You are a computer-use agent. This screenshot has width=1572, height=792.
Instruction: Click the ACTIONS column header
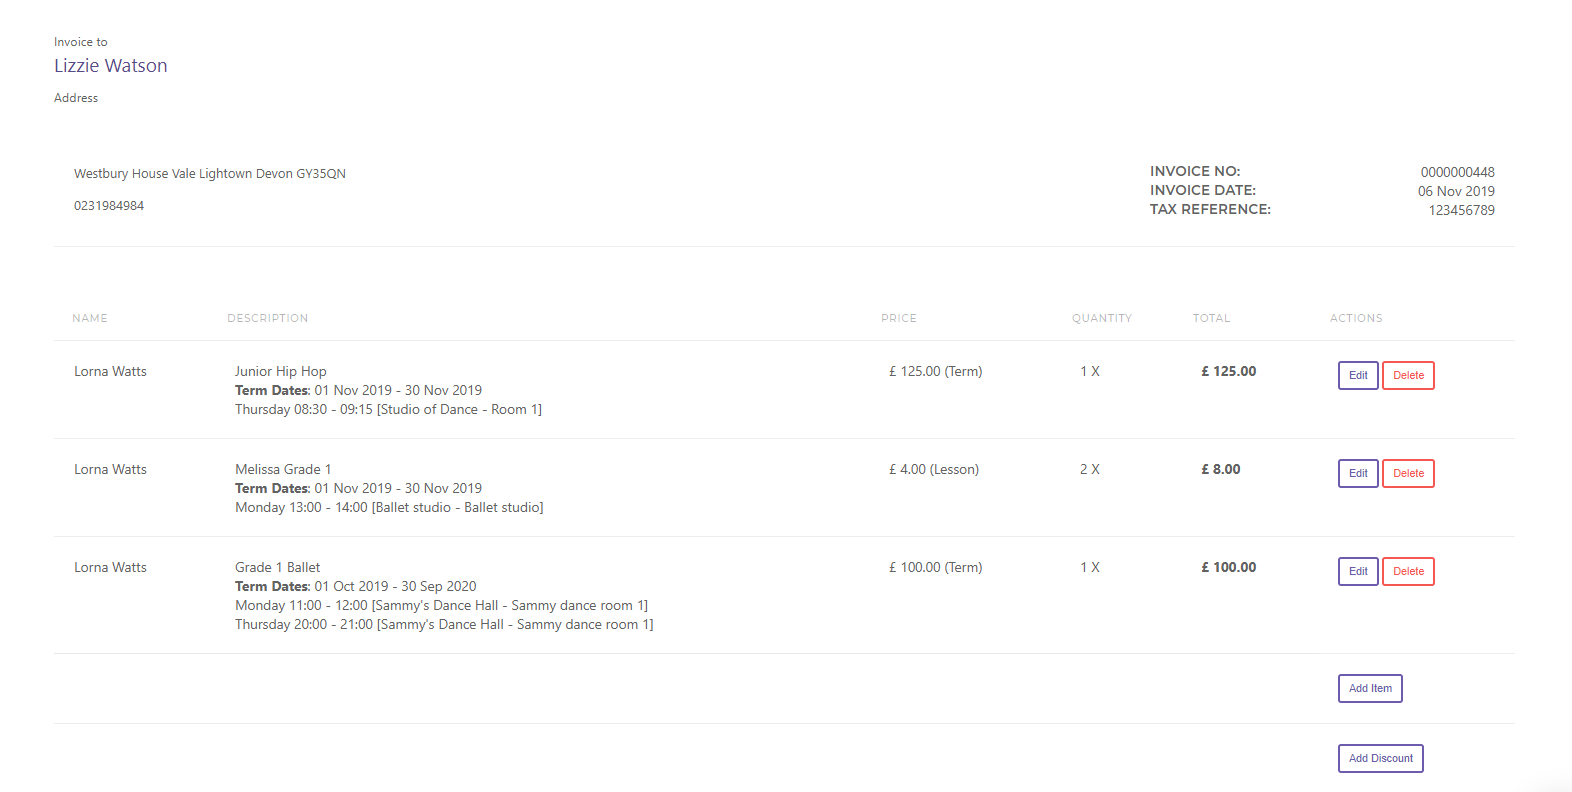tap(1356, 318)
